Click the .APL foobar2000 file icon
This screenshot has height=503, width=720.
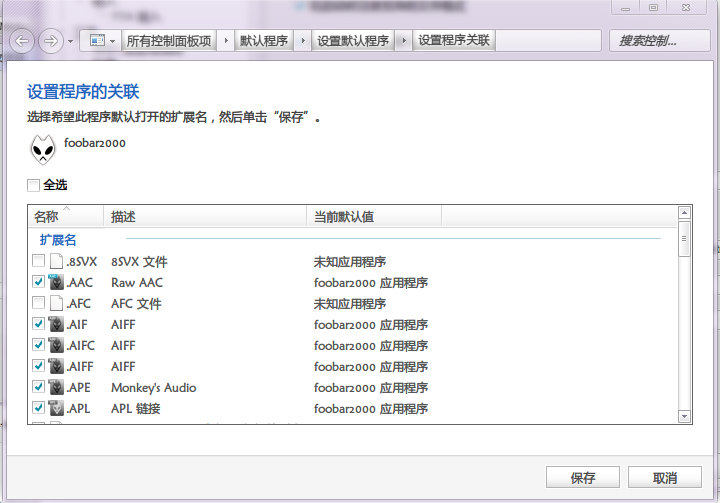pyautogui.click(x=56, y=408)
